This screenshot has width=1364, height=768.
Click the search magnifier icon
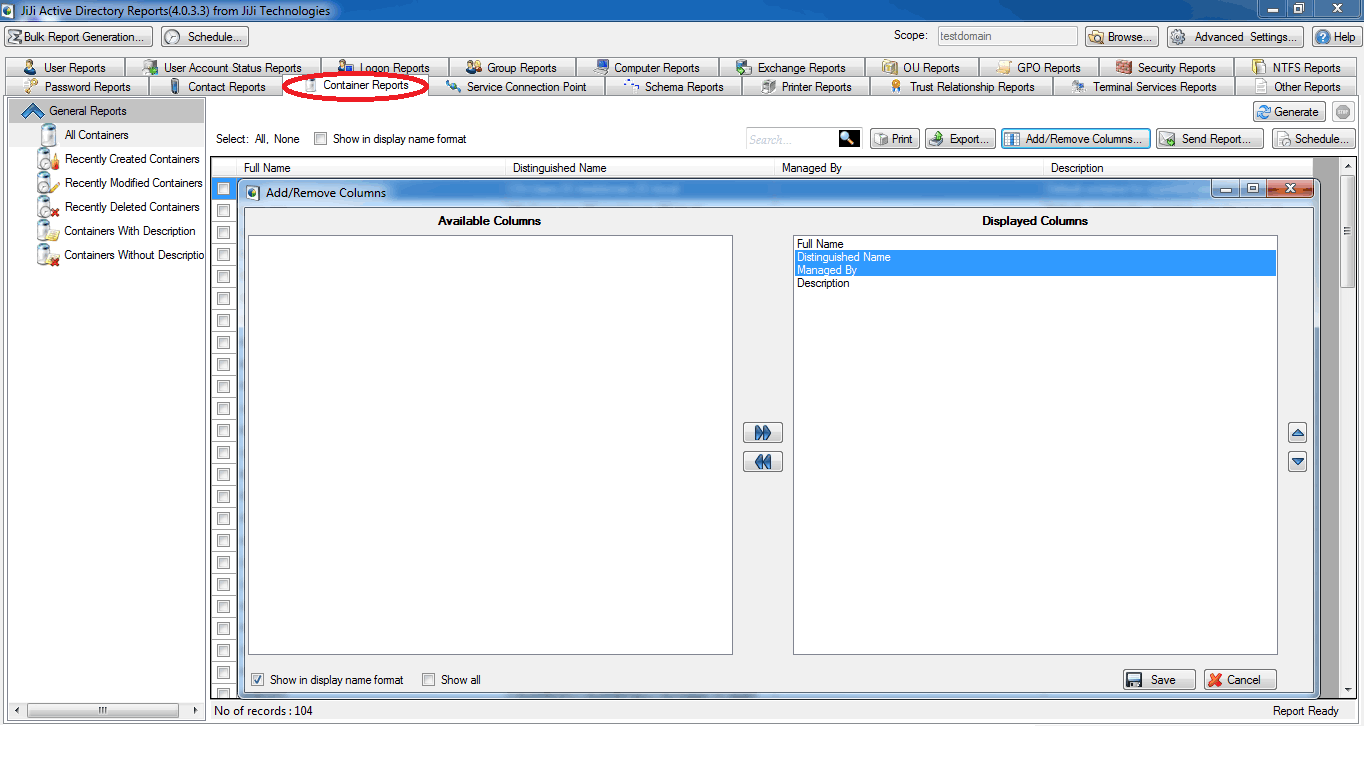tap(849, 139)
